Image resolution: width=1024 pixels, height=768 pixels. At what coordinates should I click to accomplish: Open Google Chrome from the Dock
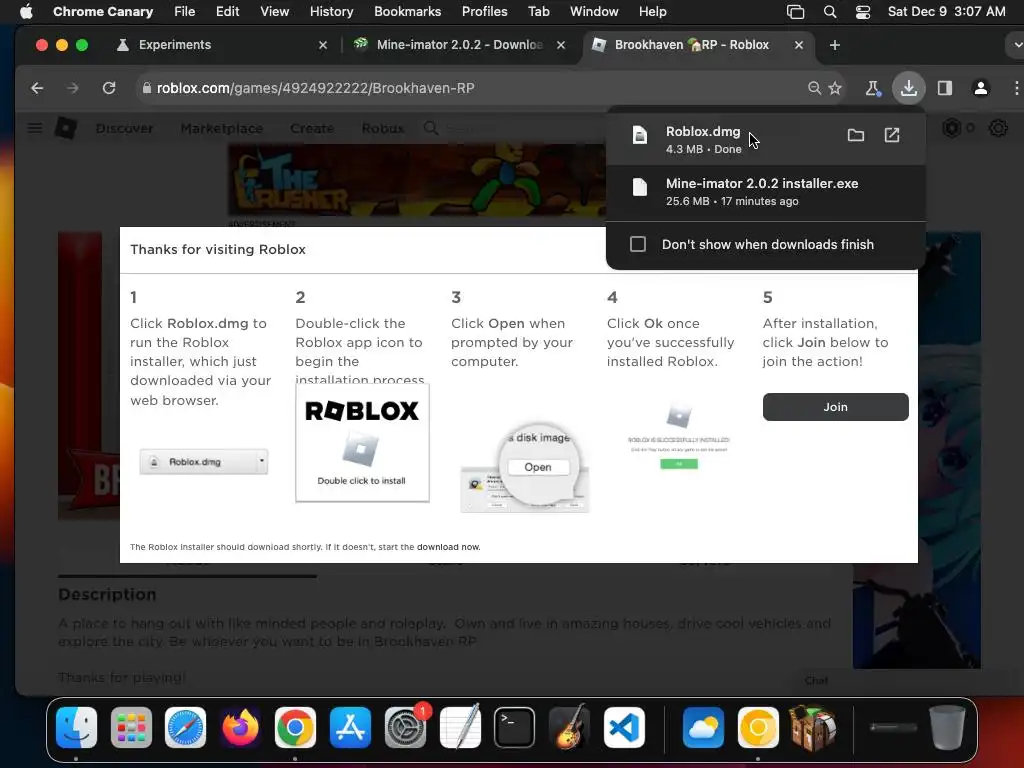[295, 728]
